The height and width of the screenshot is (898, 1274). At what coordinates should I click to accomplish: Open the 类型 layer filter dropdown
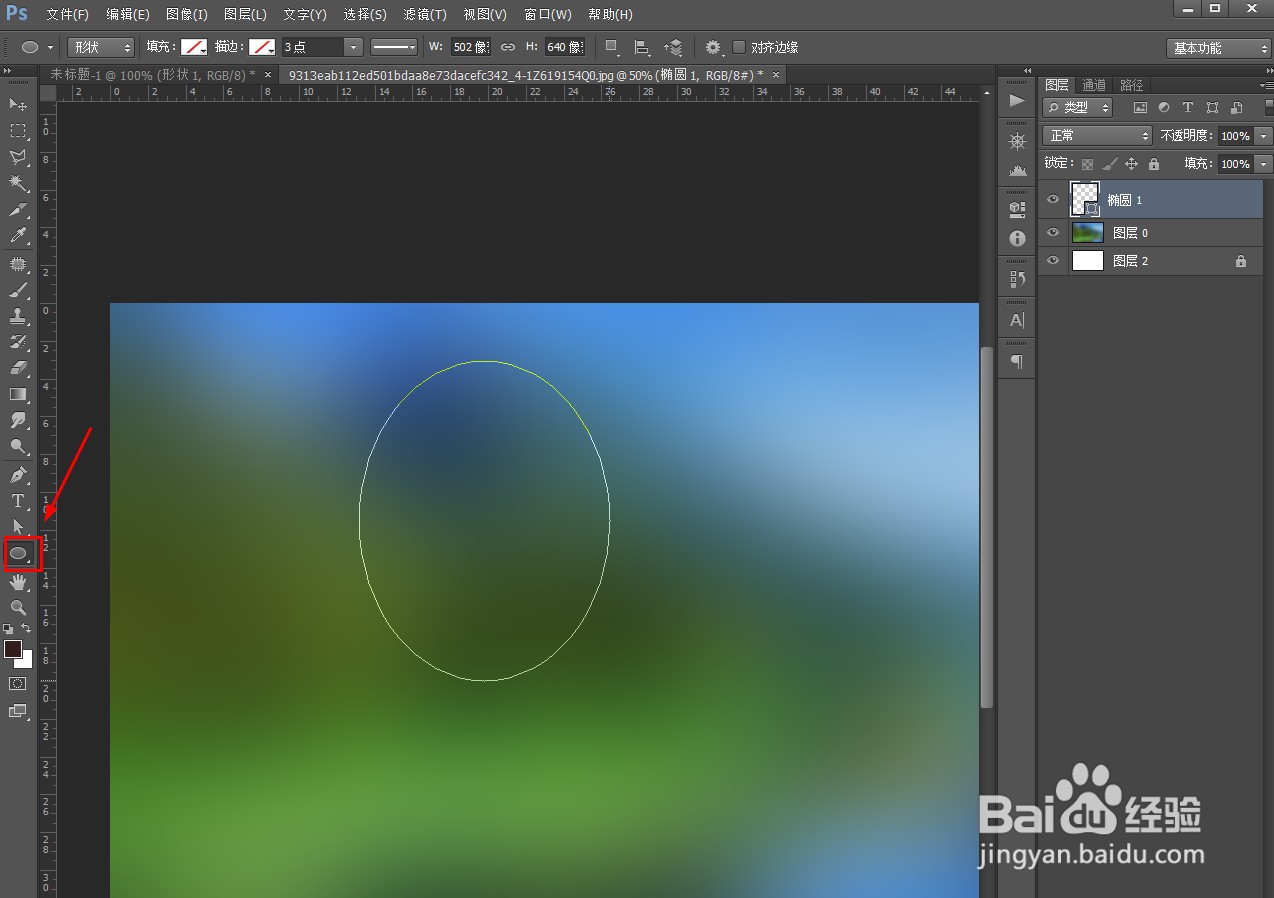(x=1078, y=107)
